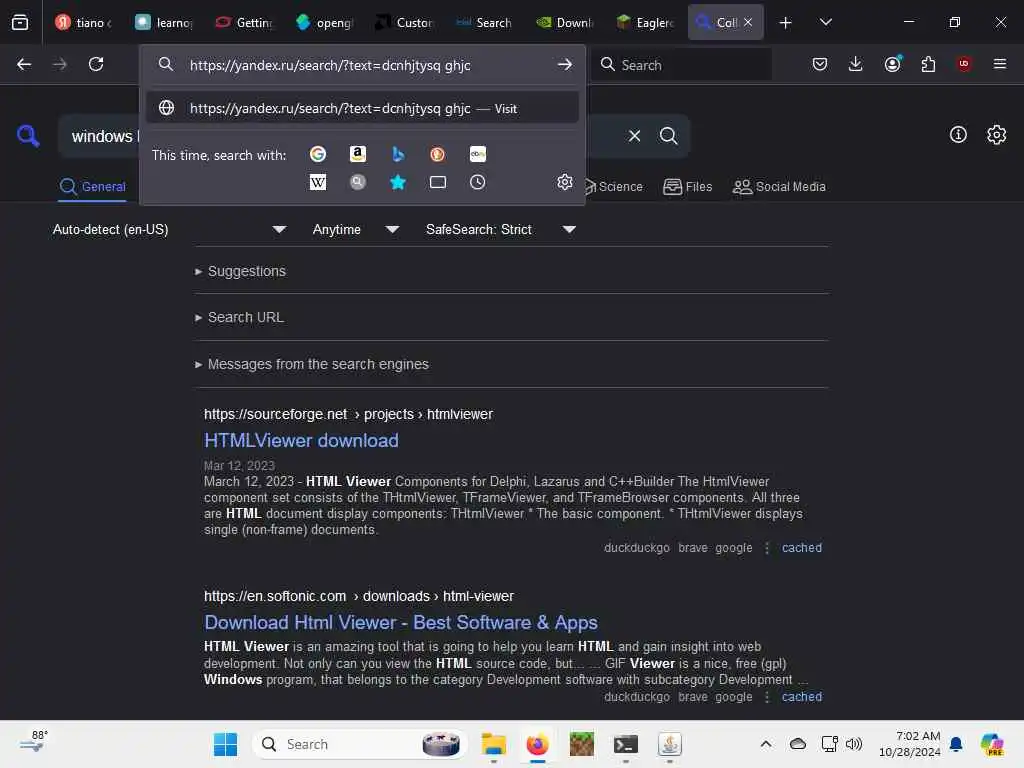
Task: Switch to the Downl browser tab
Action: tap(565, 23)
